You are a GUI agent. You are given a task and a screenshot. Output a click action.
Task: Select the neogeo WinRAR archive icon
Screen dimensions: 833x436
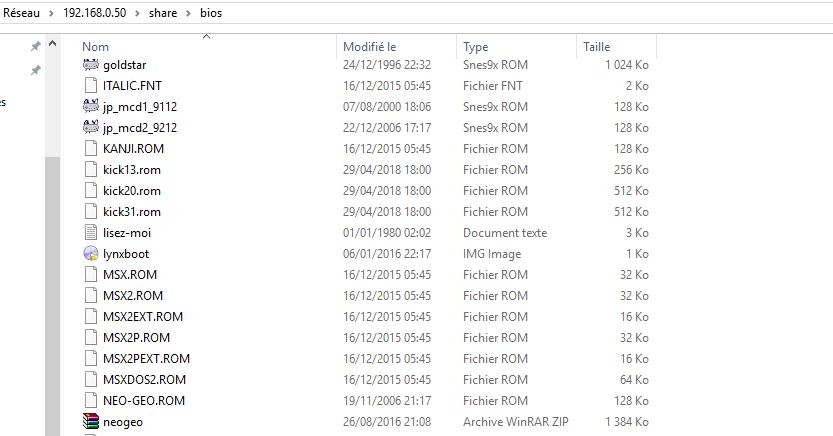tap(91, 422)
